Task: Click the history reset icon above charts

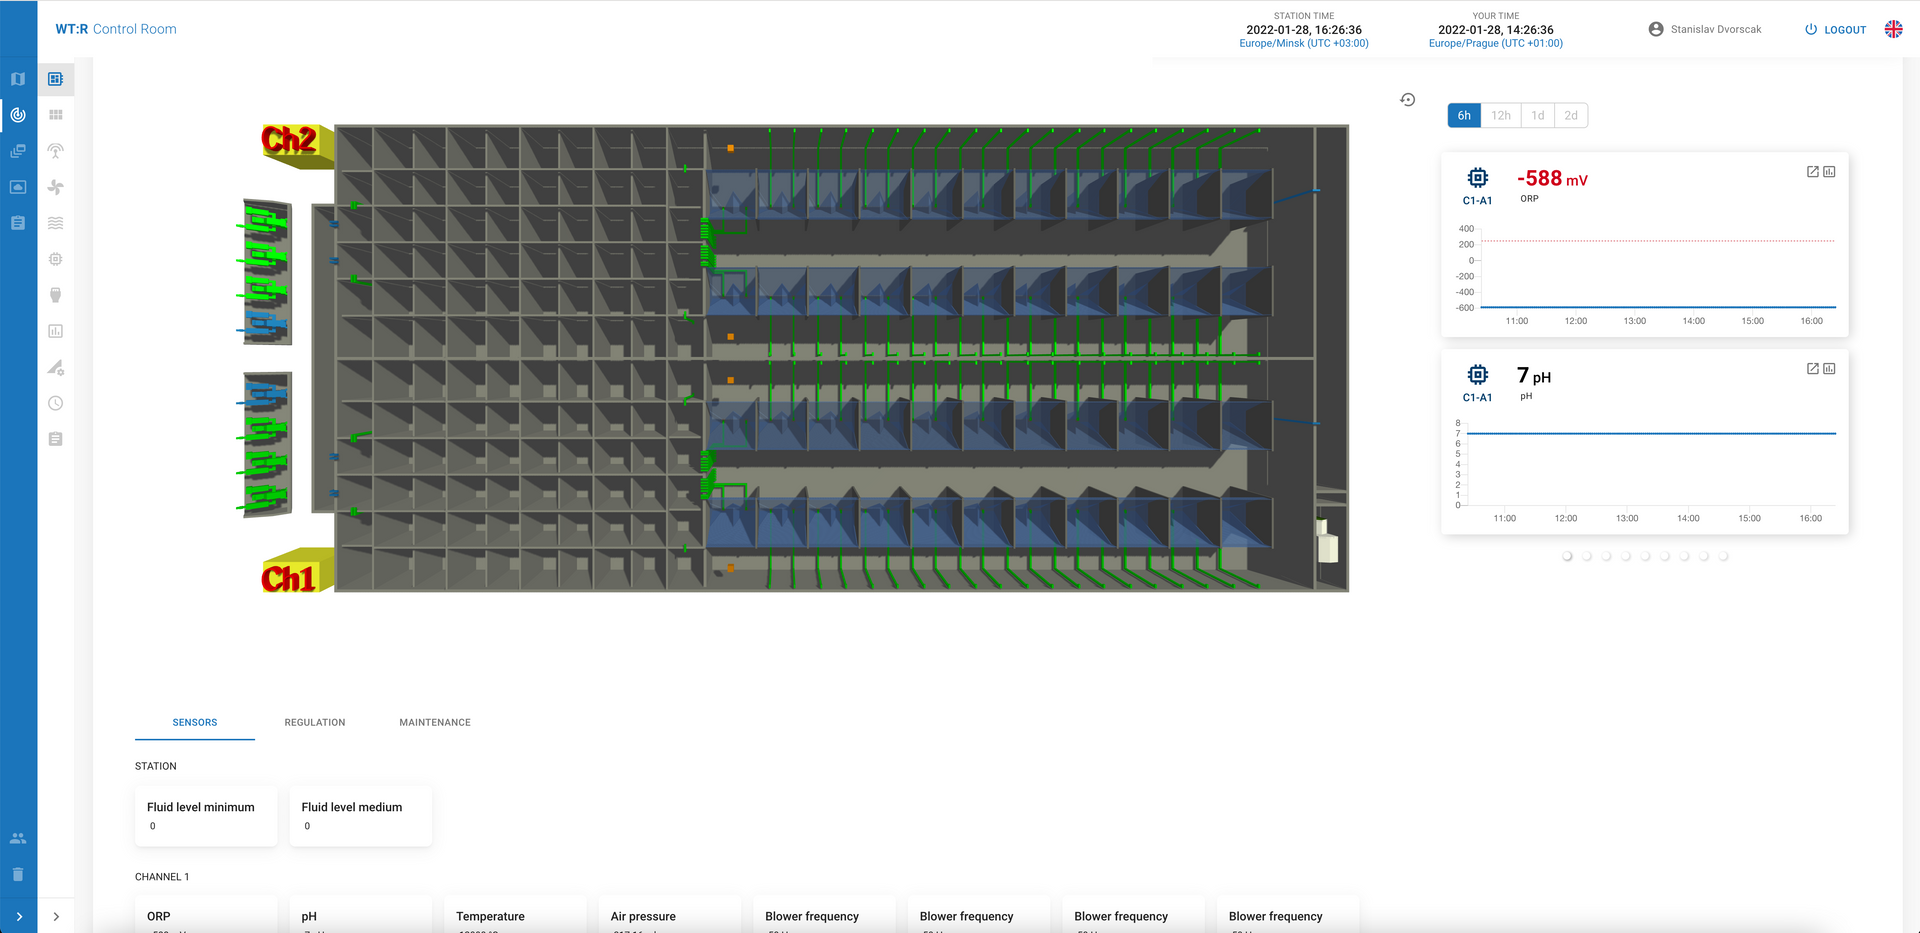Action: tap(1408, 100)
